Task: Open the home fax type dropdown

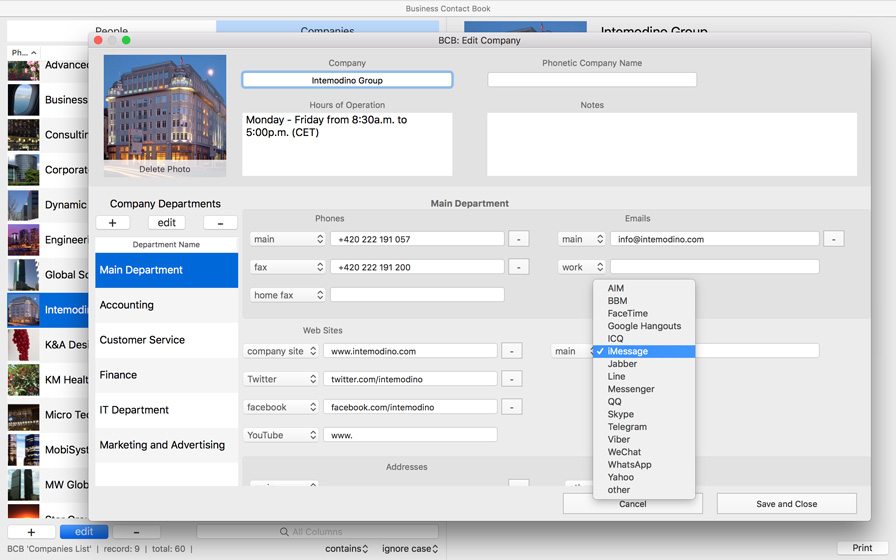Action: pos(287,295)
